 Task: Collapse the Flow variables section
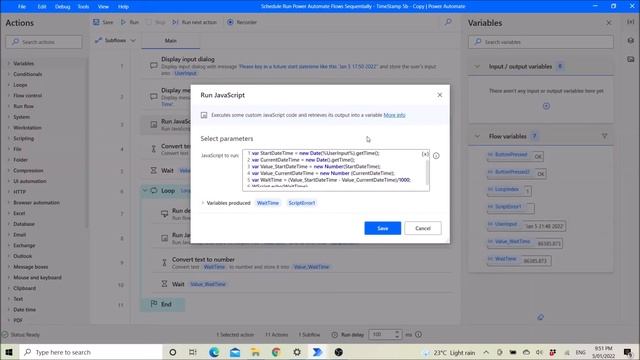click(477, 136)
